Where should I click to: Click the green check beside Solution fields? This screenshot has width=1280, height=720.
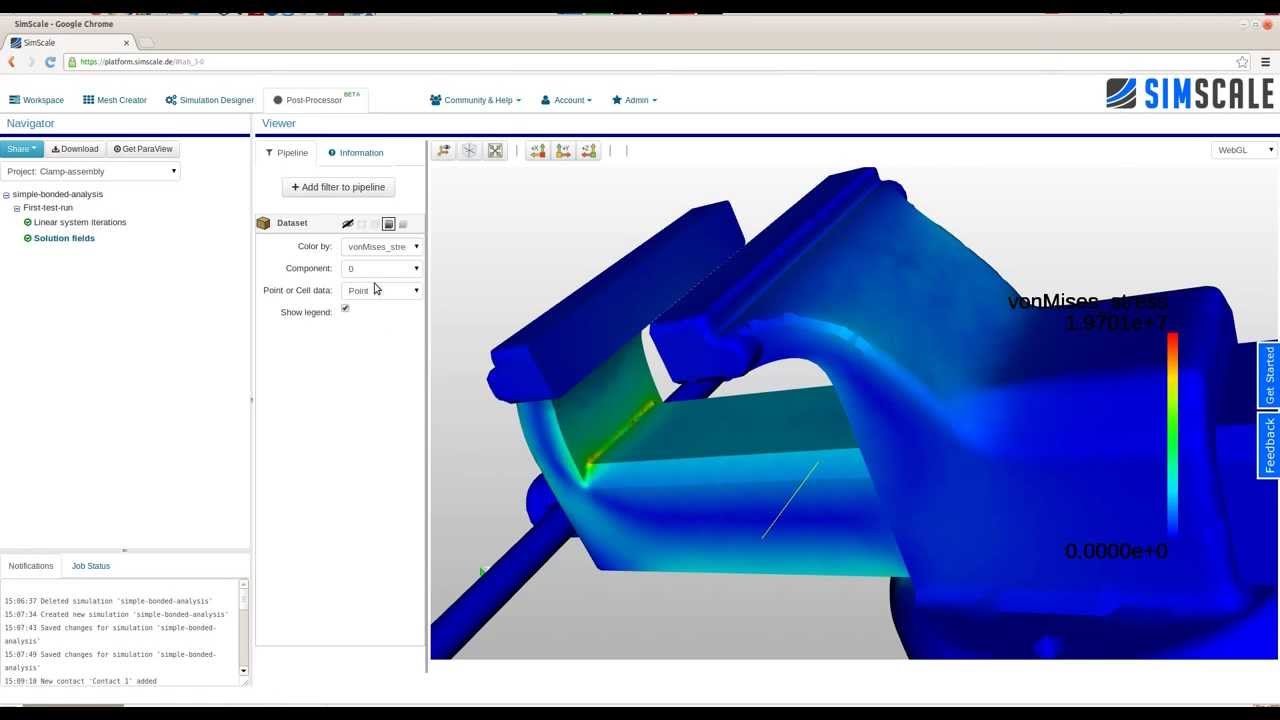28,238
